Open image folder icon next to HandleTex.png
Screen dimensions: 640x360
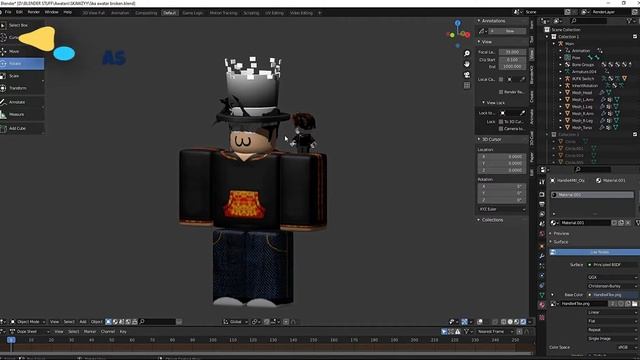(x=635, y=304)
